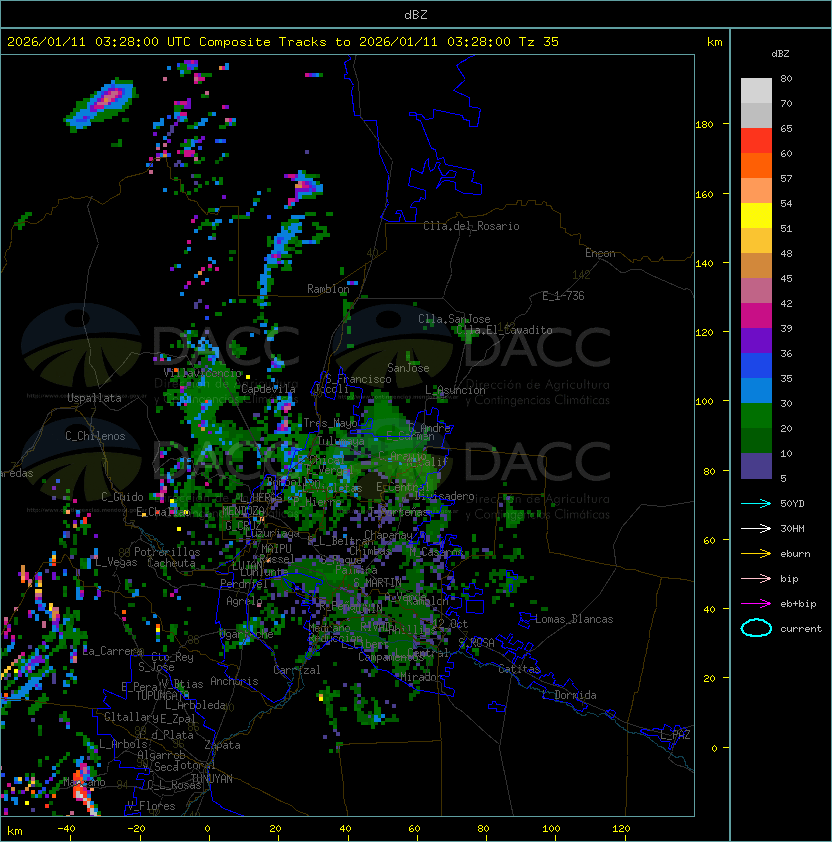Select the red 60-65 dBZ swatch

(x=756, y=141)
